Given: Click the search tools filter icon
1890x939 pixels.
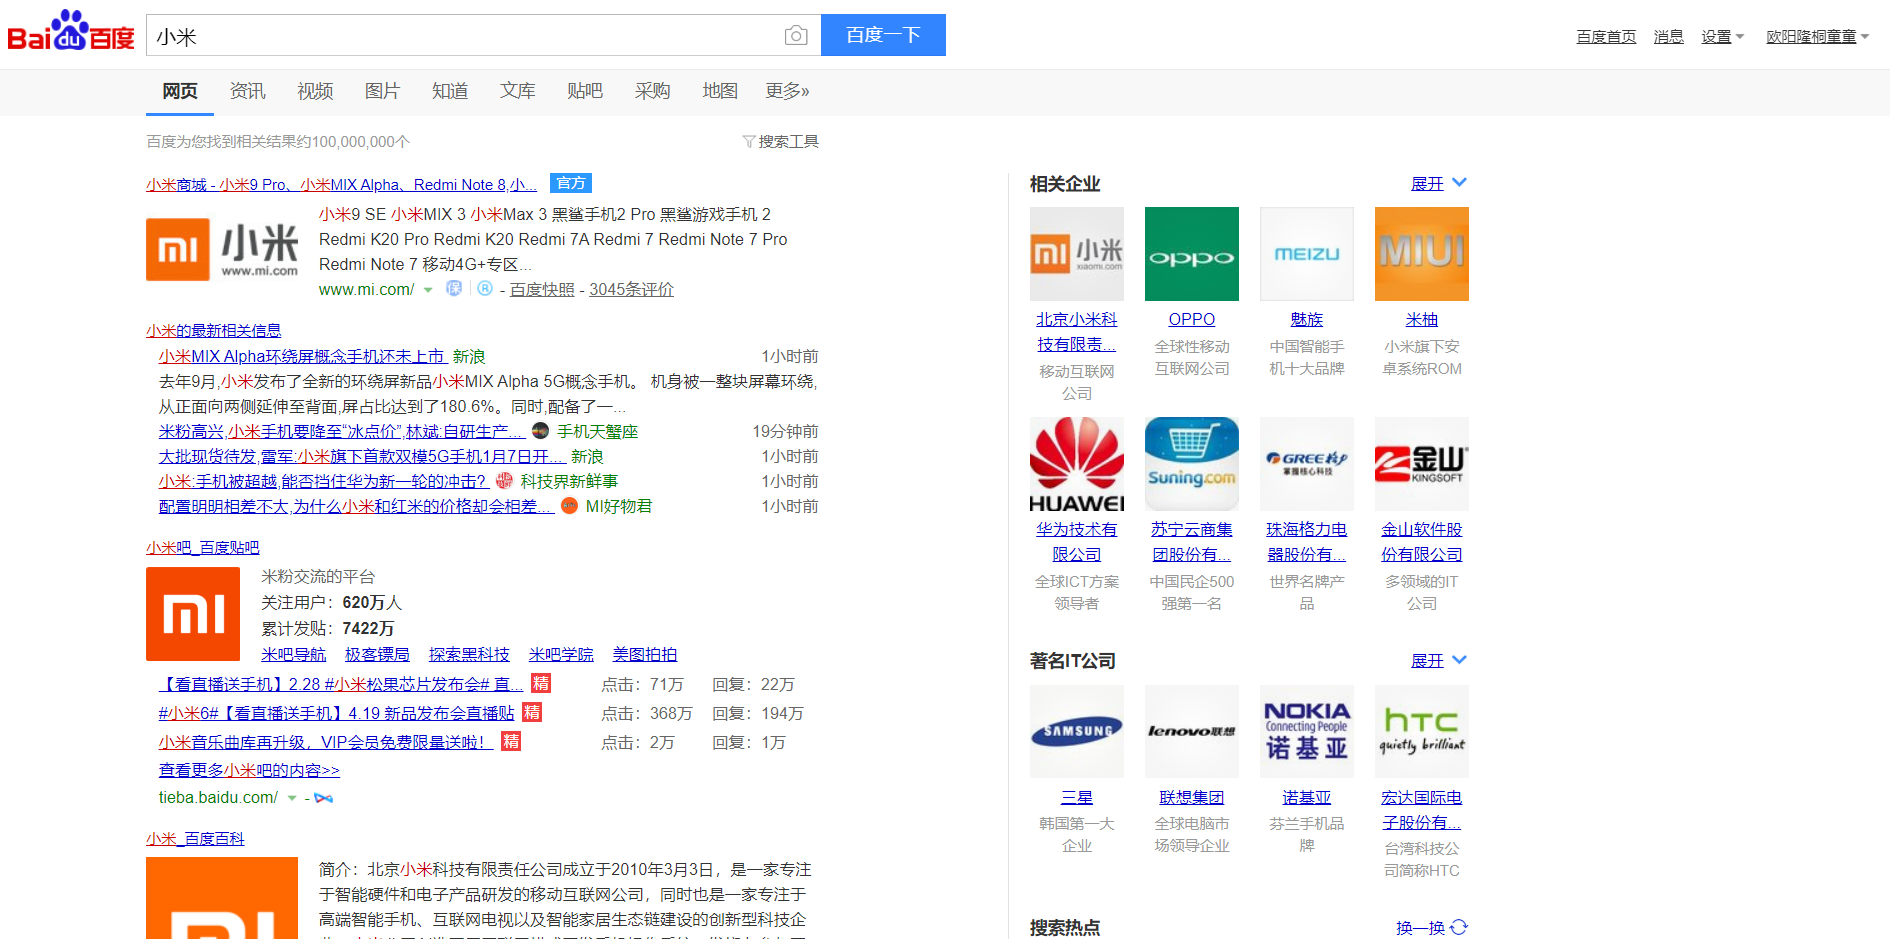Looking at the screenshot, I should tap(748, 142).
